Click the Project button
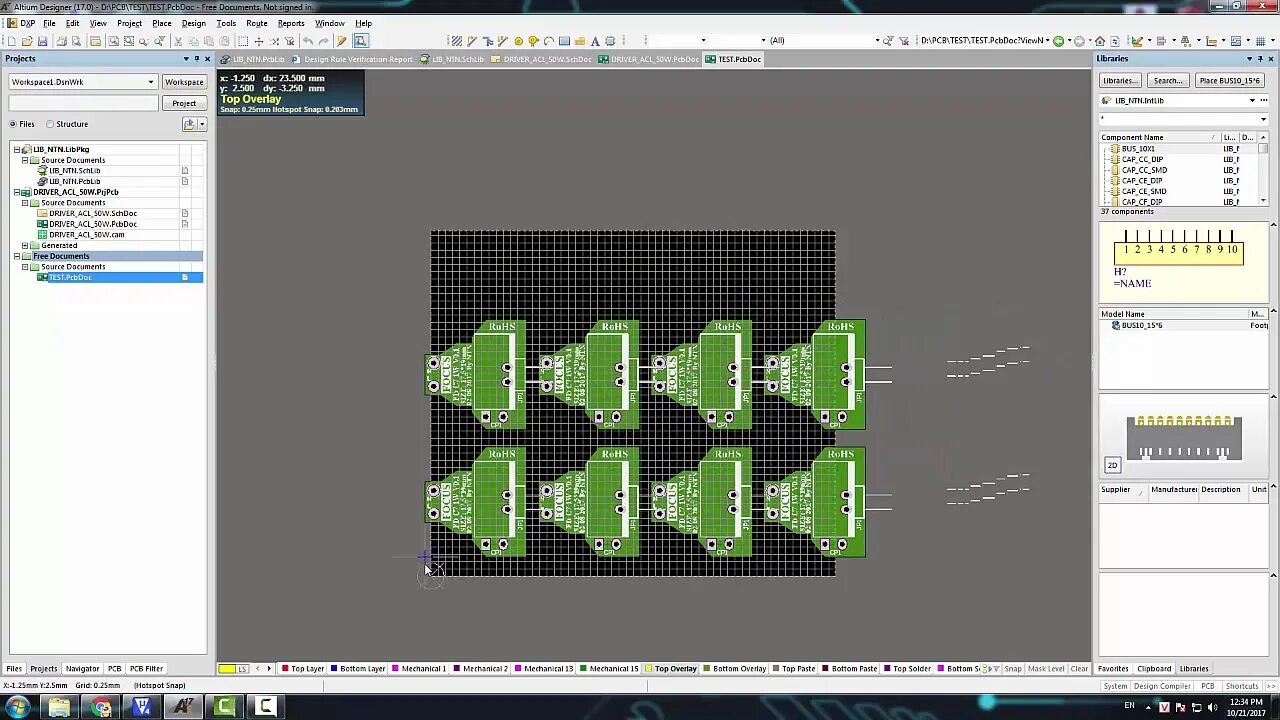Viewport: 1280px width, 720px height. (x=184, y=103)
